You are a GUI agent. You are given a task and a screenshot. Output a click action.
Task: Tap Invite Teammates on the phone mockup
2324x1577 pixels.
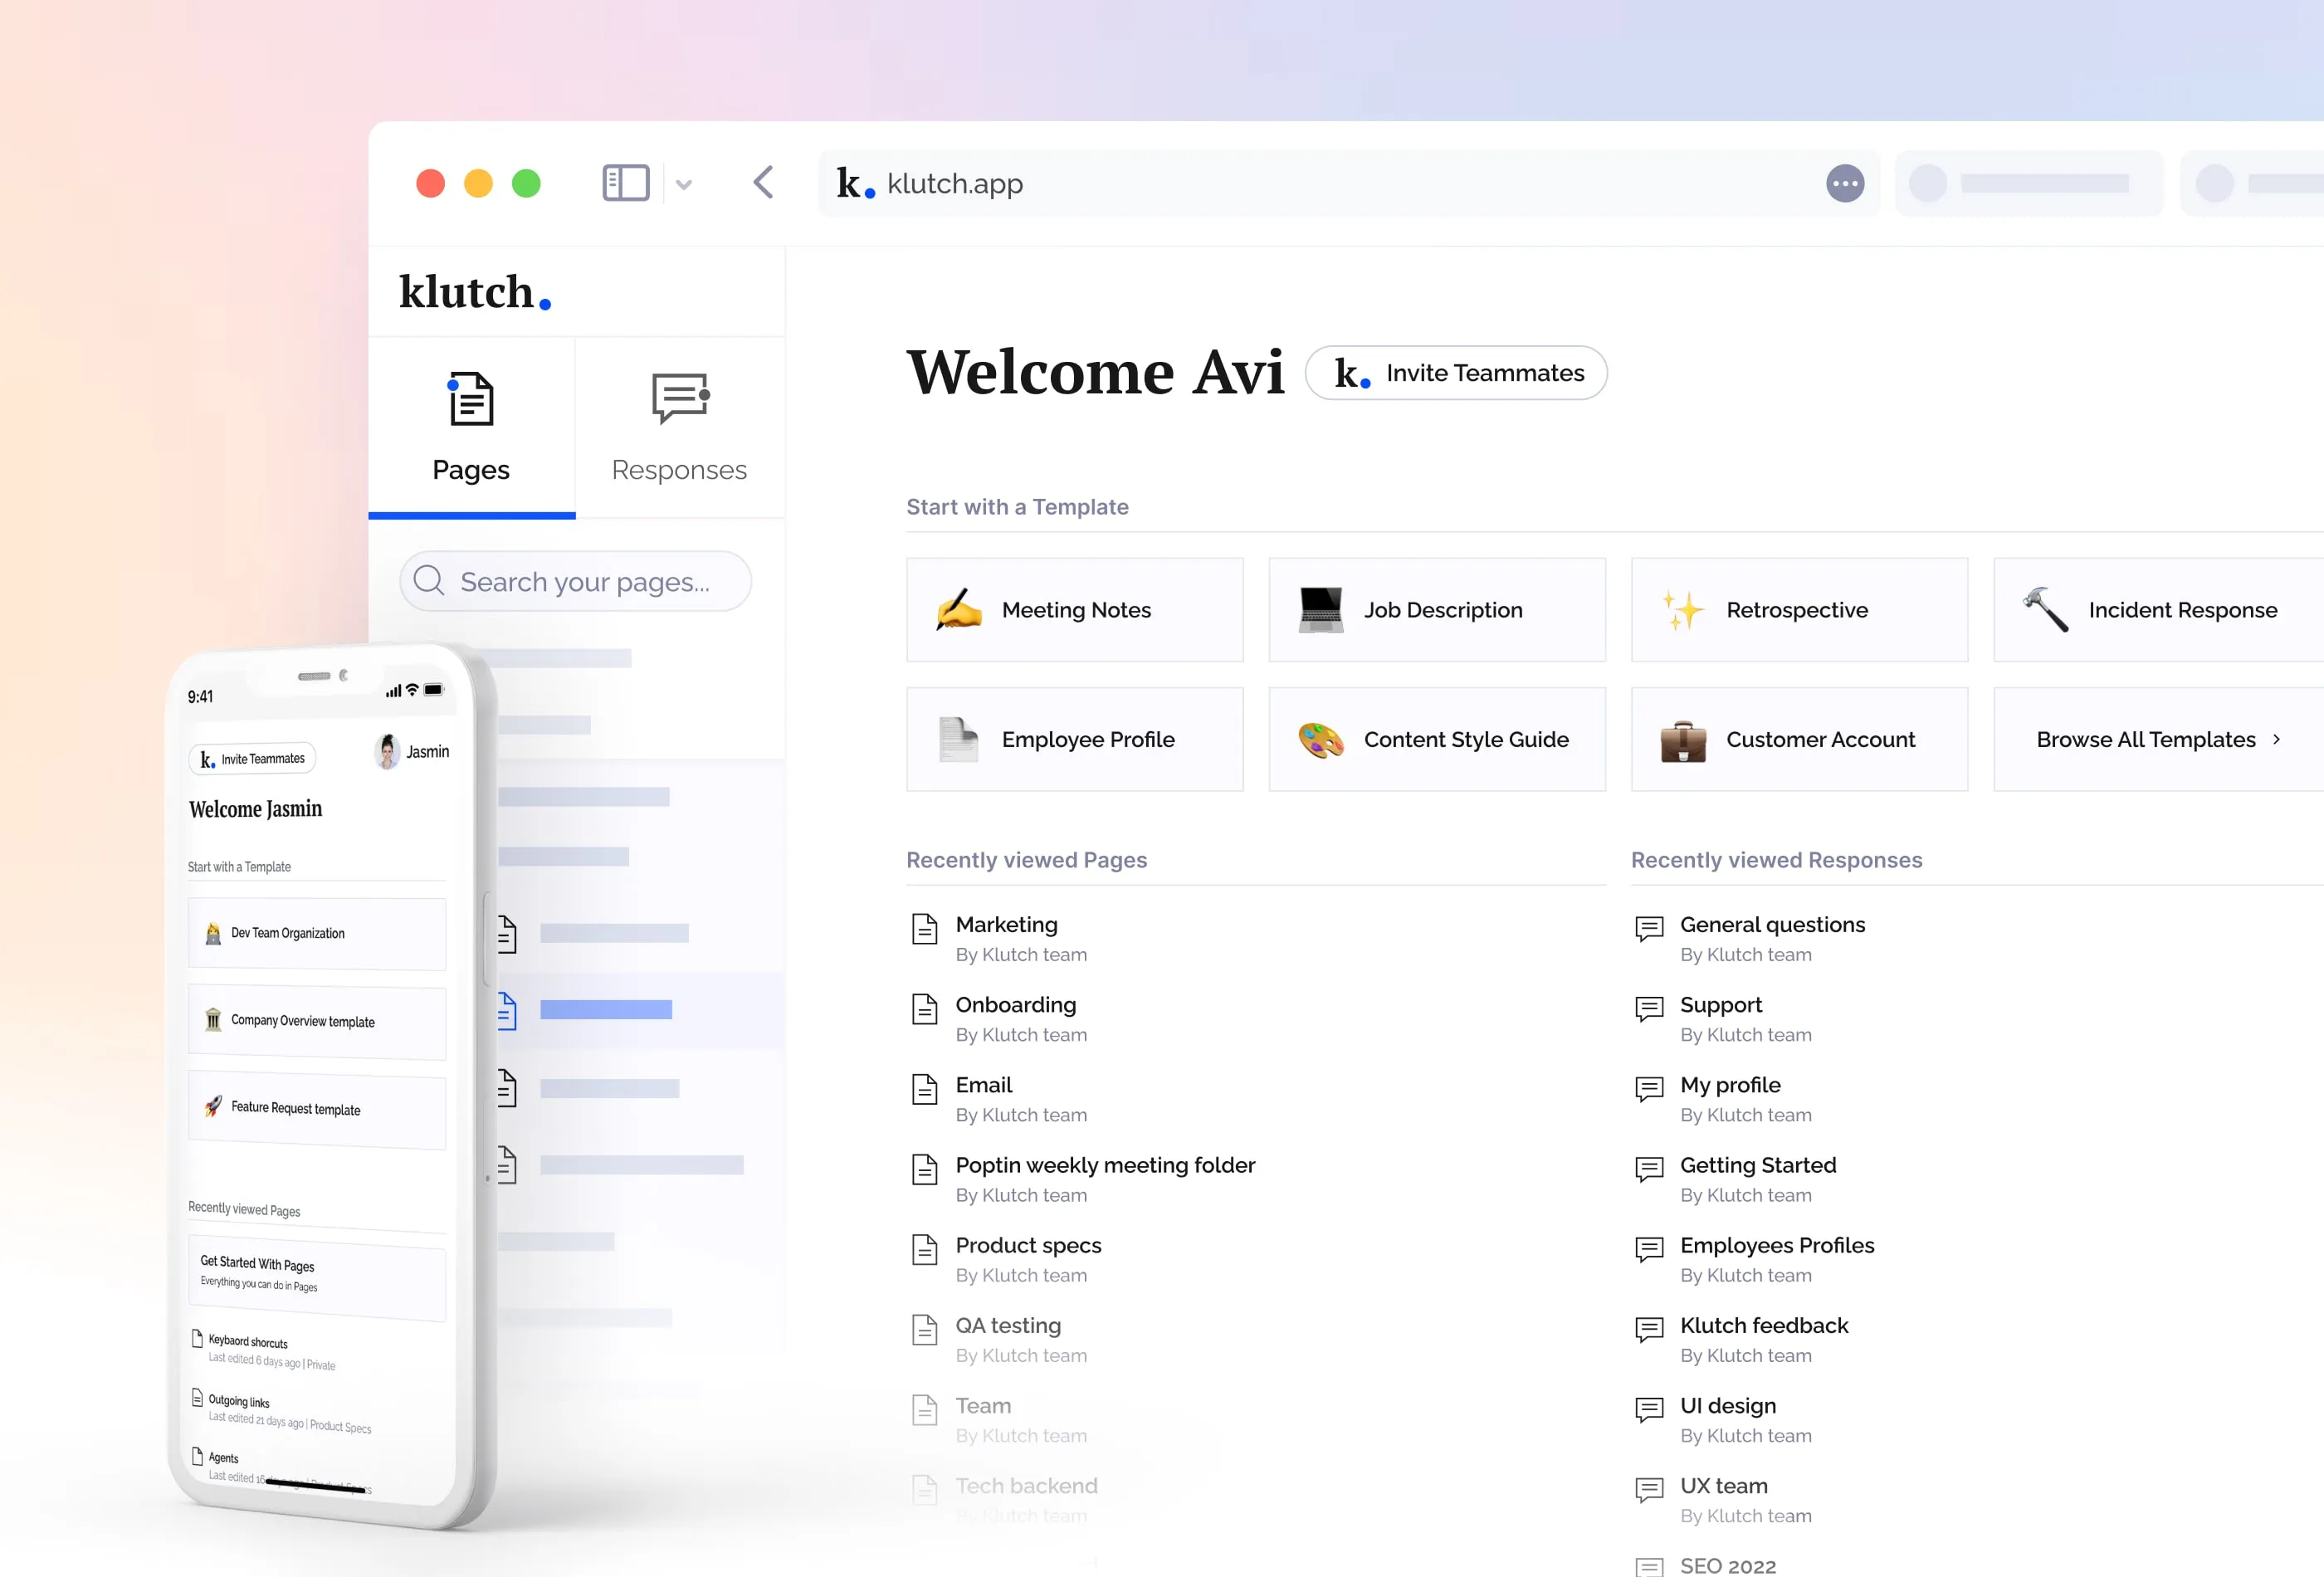(x=252, y=759)
